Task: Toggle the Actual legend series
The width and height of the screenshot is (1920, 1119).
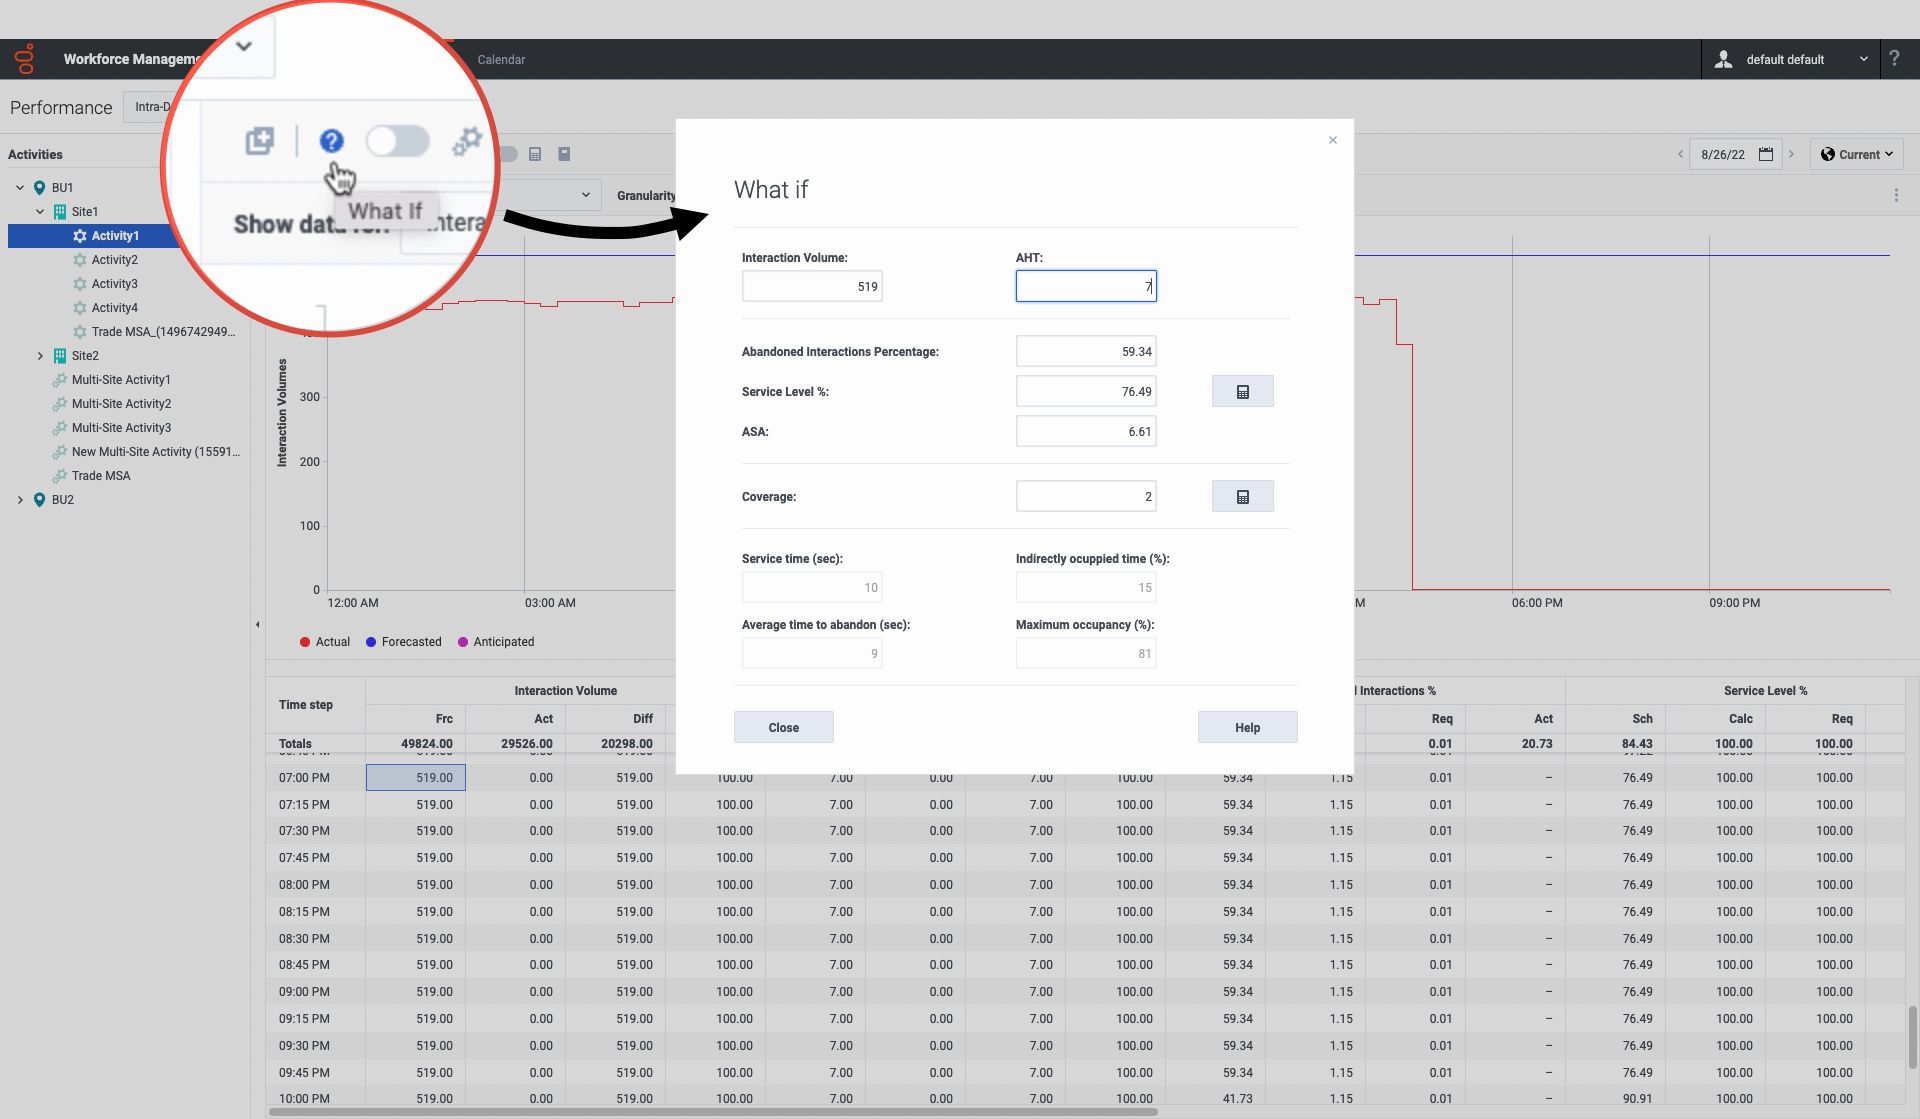Action: coord(324,642)
